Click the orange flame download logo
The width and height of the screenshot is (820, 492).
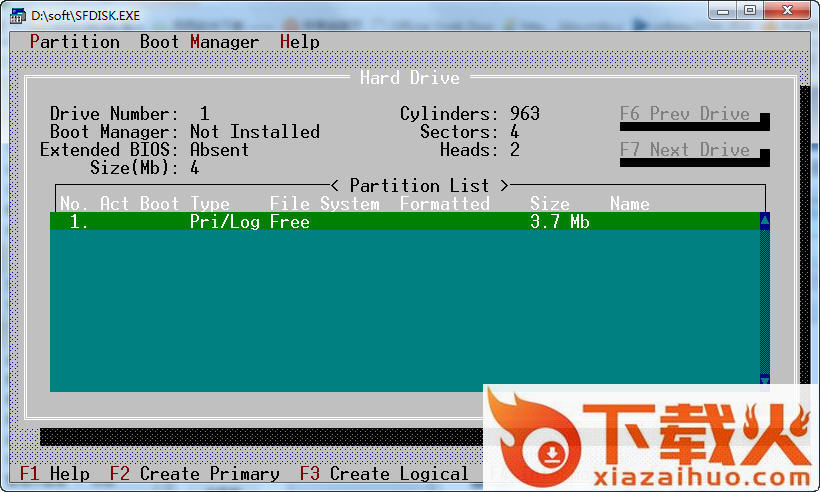pyautogui.click(x=533, y=436)
